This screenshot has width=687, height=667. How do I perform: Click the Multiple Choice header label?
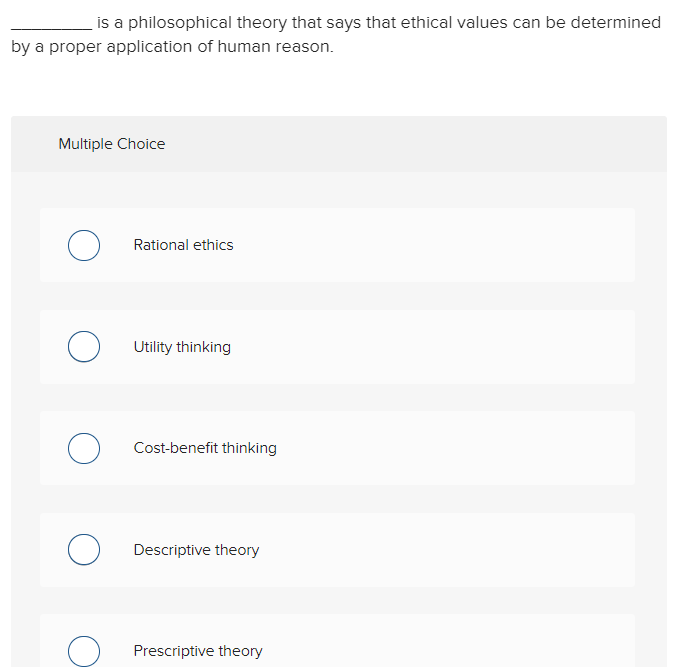112,144
